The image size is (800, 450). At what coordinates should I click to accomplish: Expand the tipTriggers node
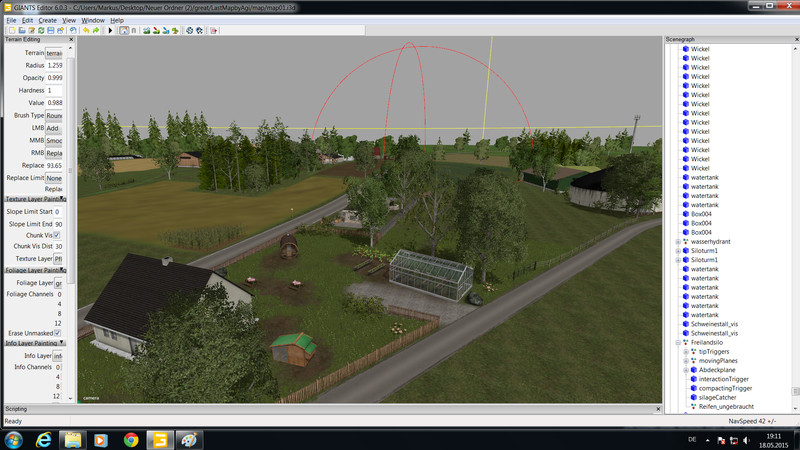point(686,352)
